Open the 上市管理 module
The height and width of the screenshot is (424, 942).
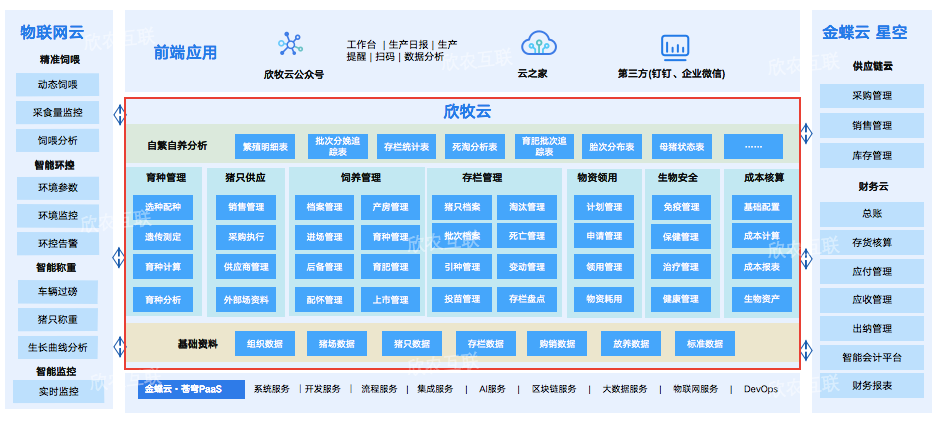coord(390,300)
